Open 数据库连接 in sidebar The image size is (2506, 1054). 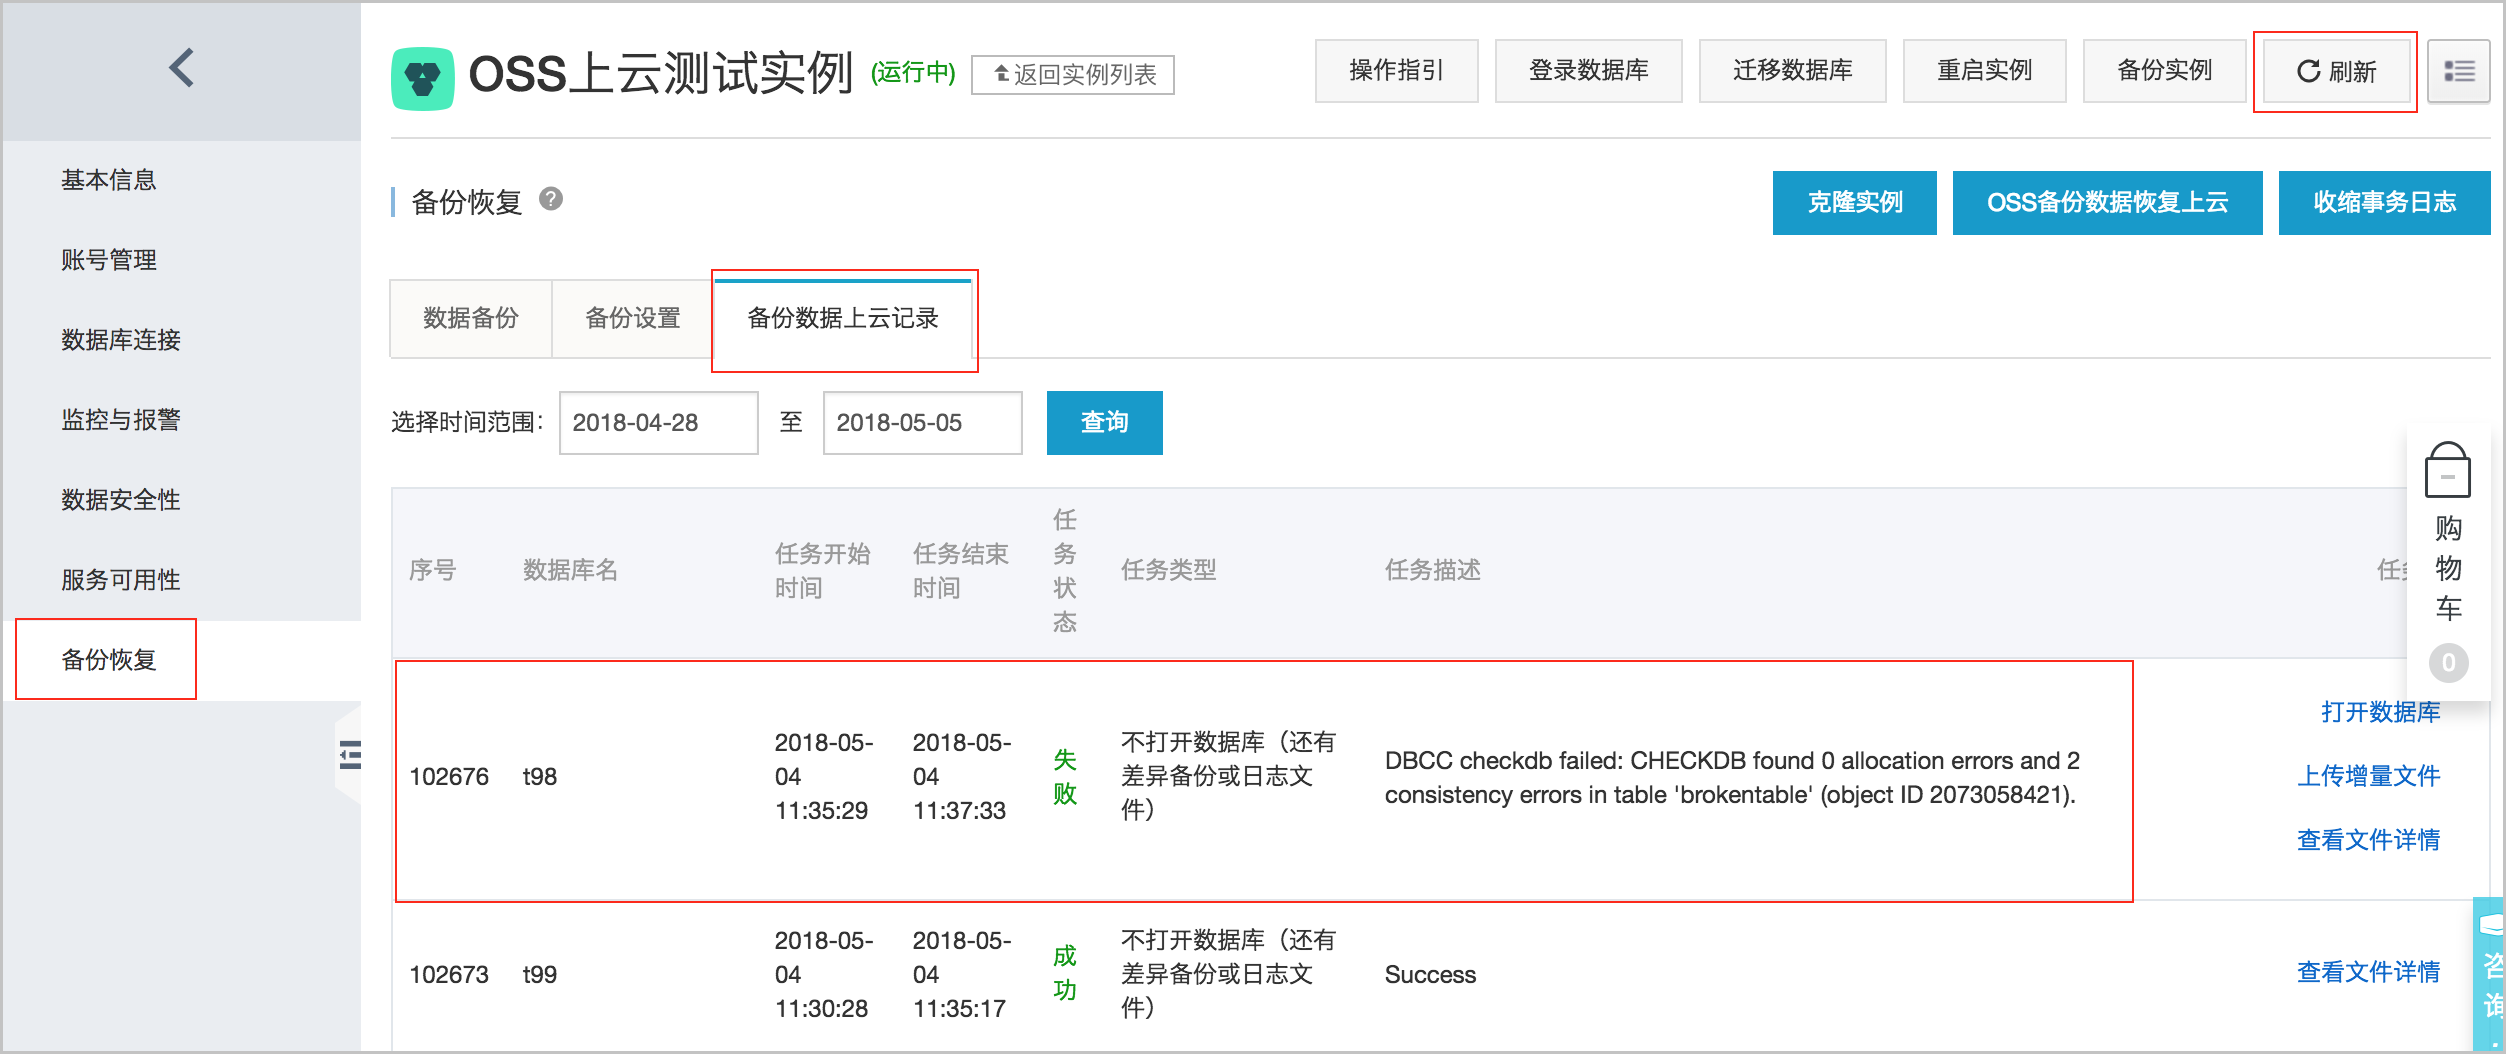(121, 340)
